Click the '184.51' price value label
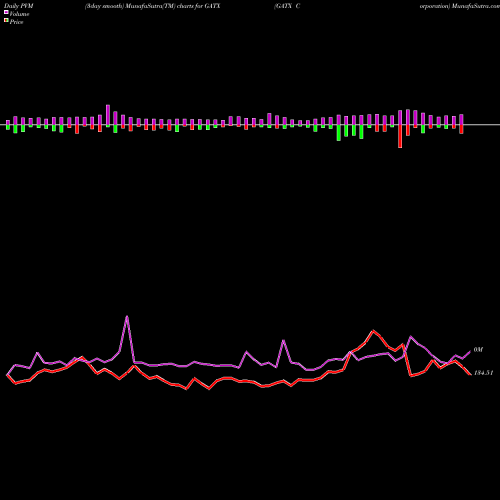This screenshot has height=500, width=500. point(483,373)
